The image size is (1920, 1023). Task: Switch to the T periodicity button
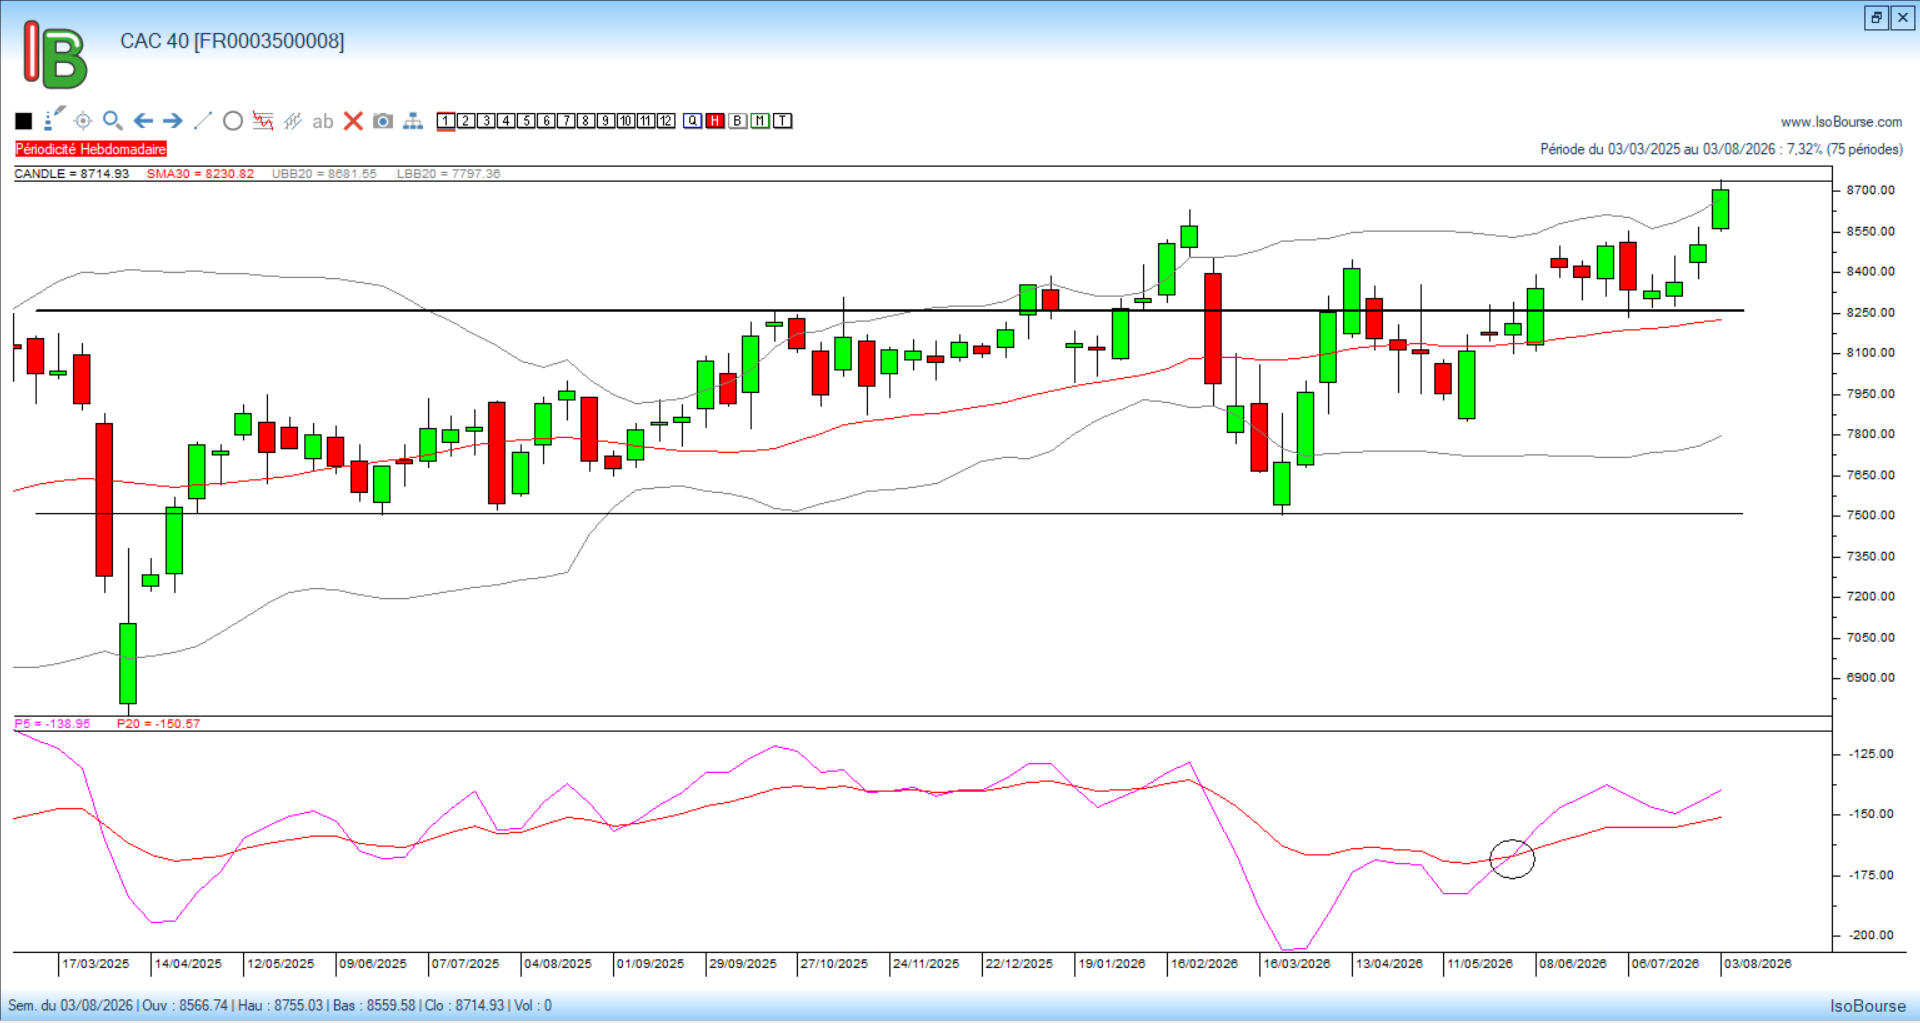pos(783,121)
